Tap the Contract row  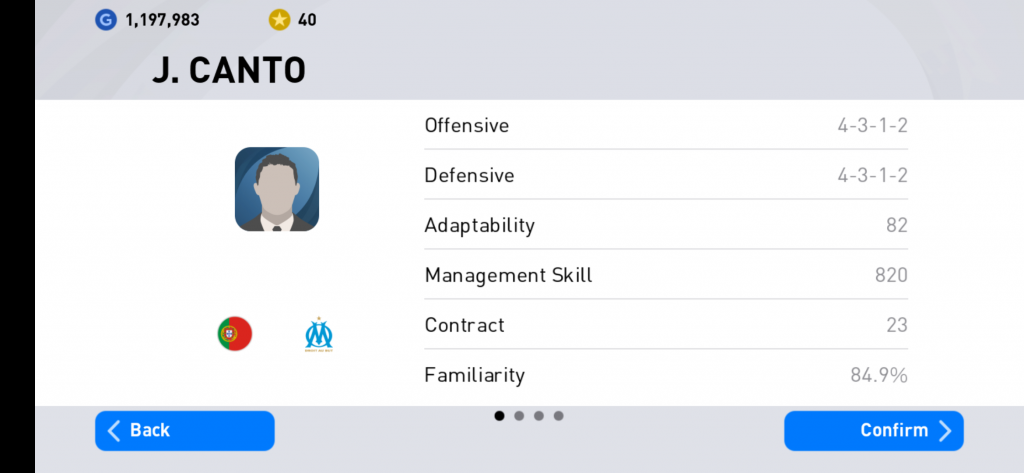pyautogui.click(x=666, y=325)
